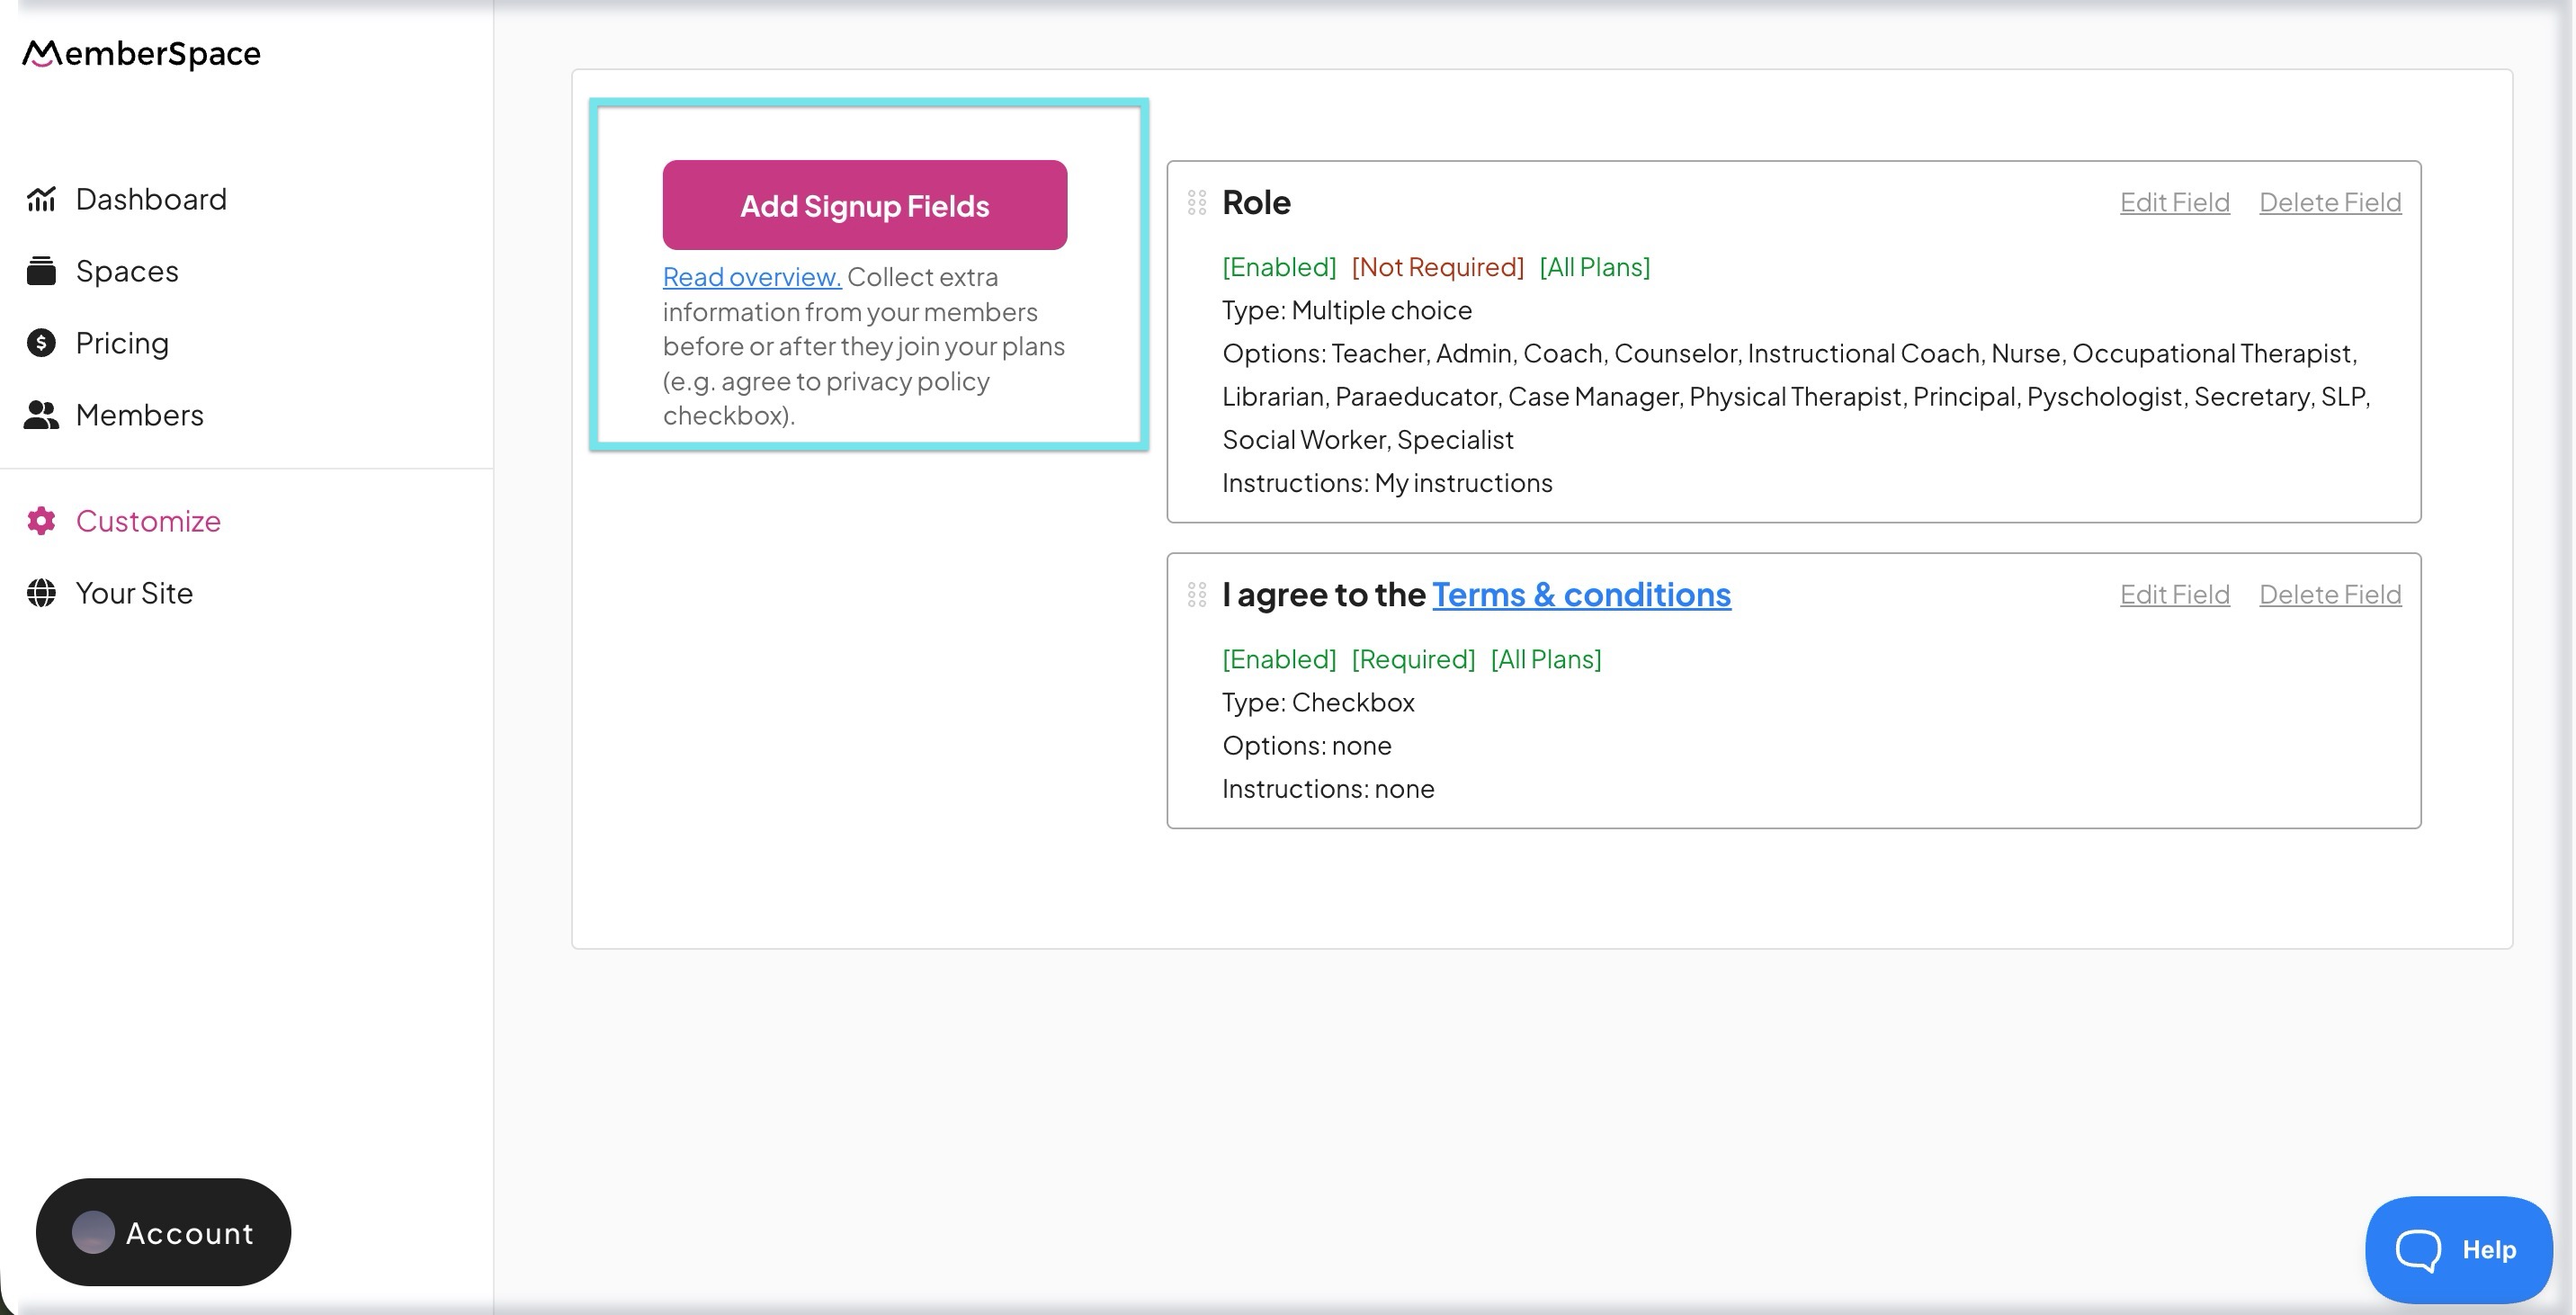Open the Read overview link

pos(751,277)
